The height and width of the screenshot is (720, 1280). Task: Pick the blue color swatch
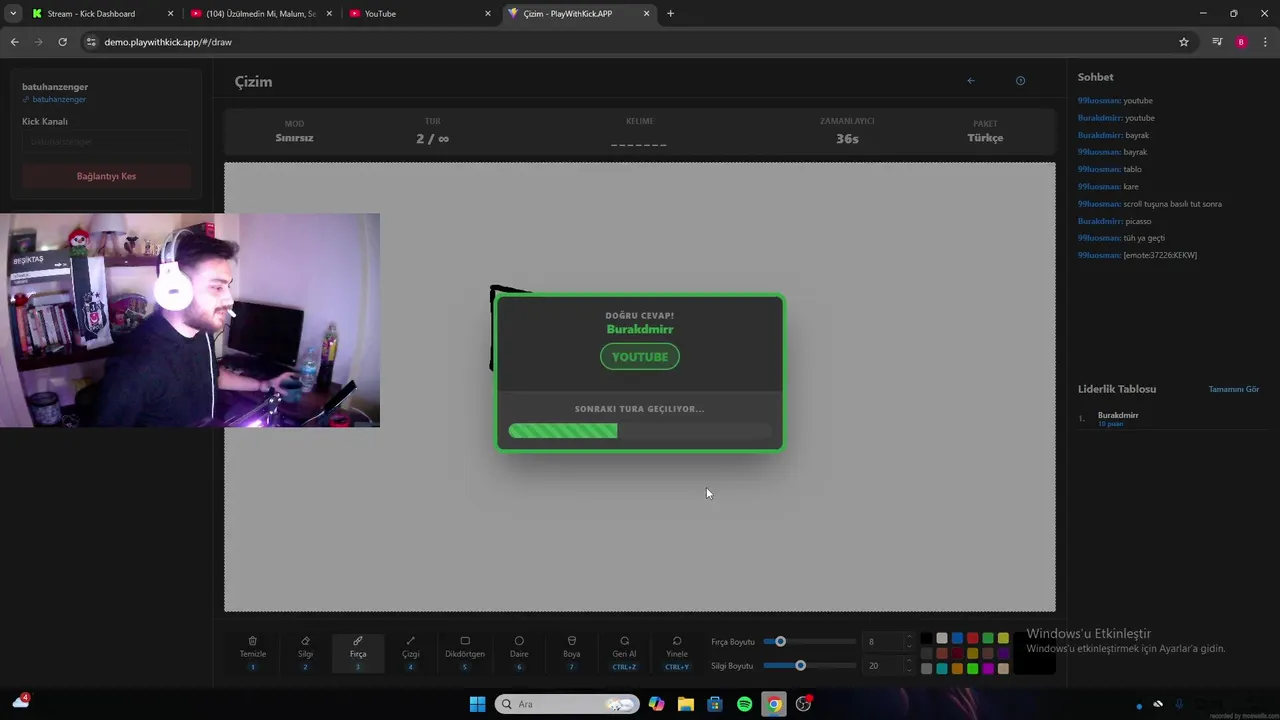click(957, 638)
